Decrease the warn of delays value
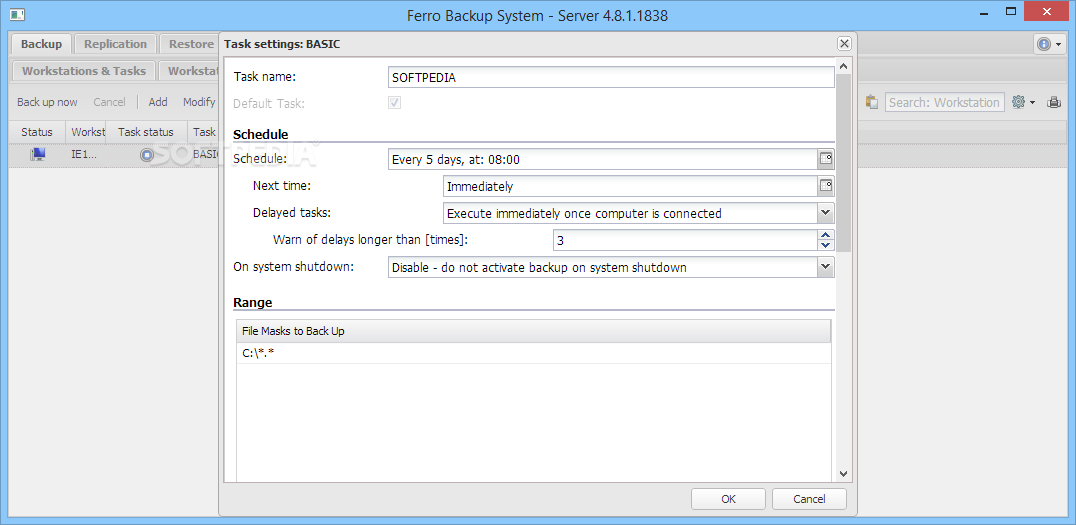1076x525 pixels. pos(826,245)
